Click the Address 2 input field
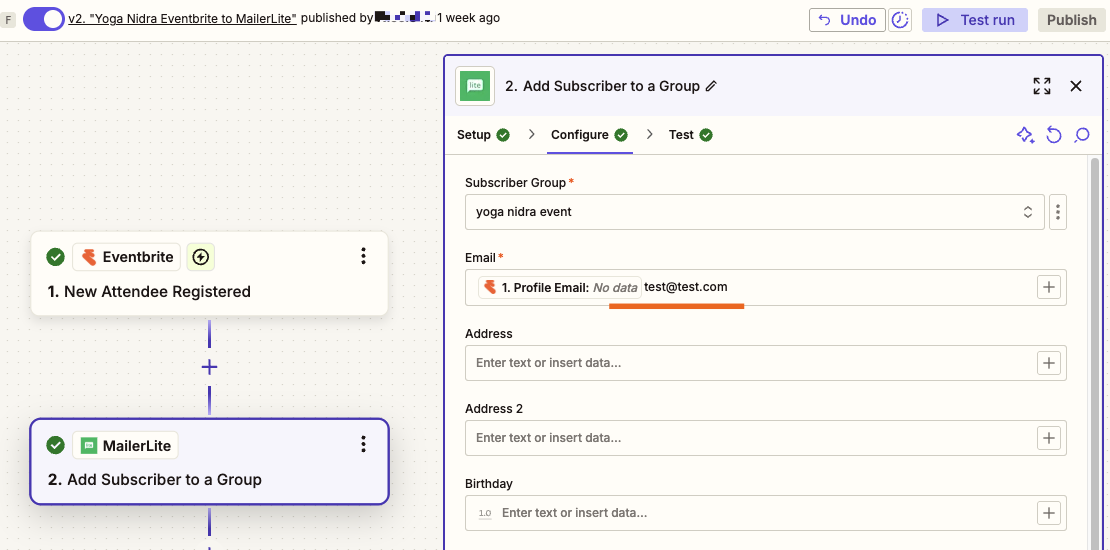 point(765,438)
